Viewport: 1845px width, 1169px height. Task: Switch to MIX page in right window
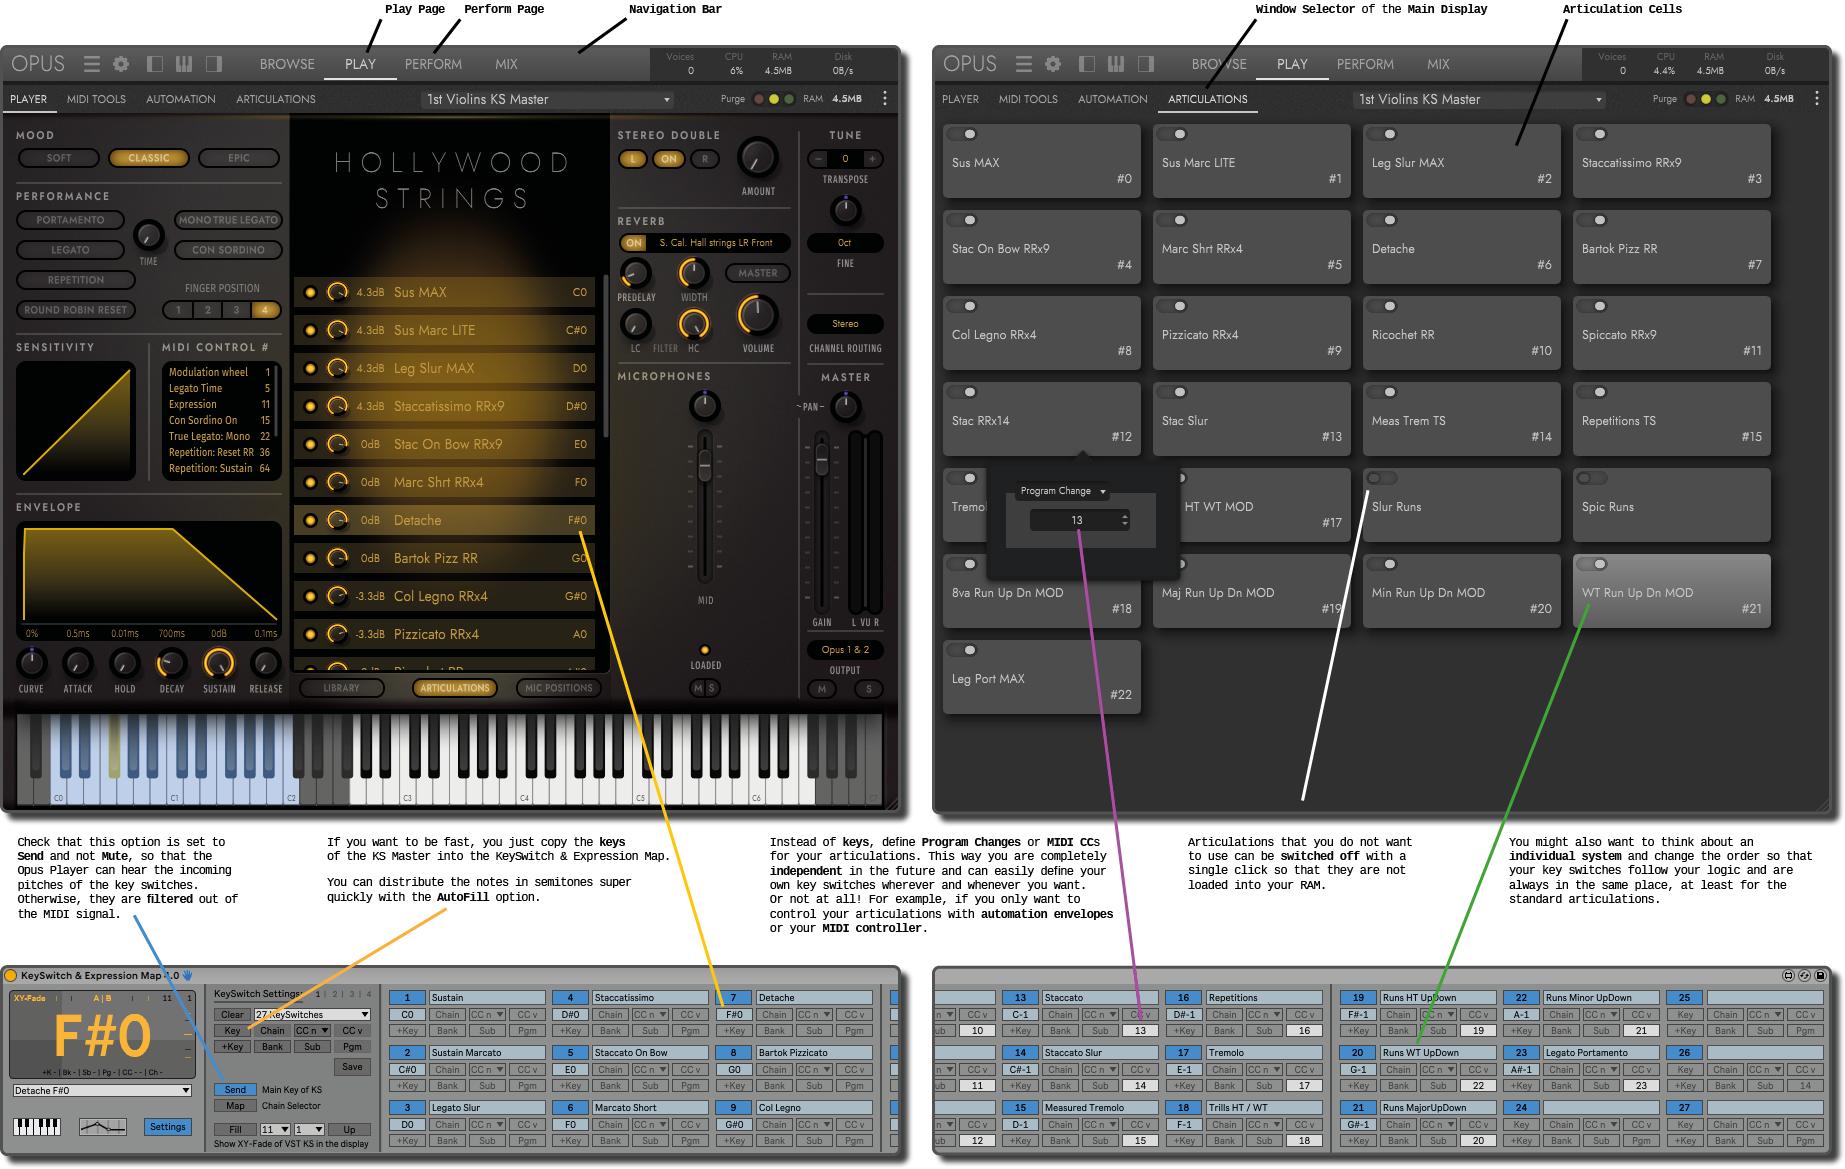(x=1438, y=64)
